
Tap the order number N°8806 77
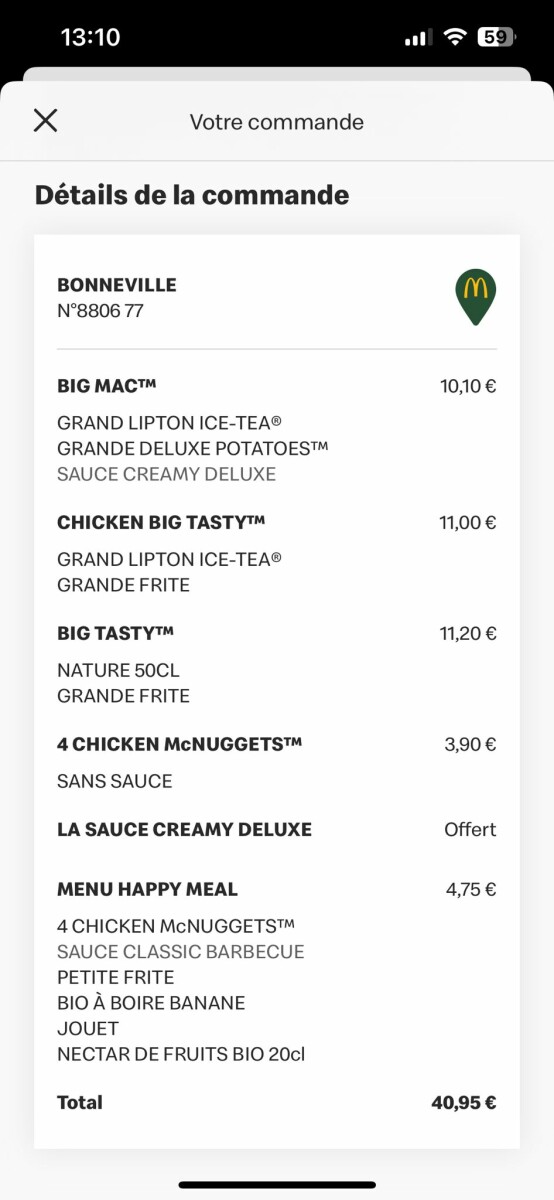point(100,311)
